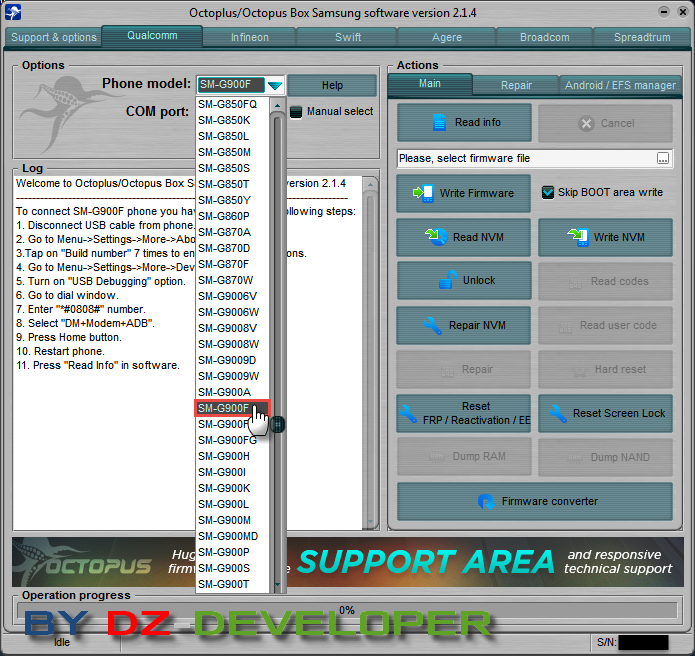
Task: Select SM-G900F in the model list
Action: click(232, 408)
